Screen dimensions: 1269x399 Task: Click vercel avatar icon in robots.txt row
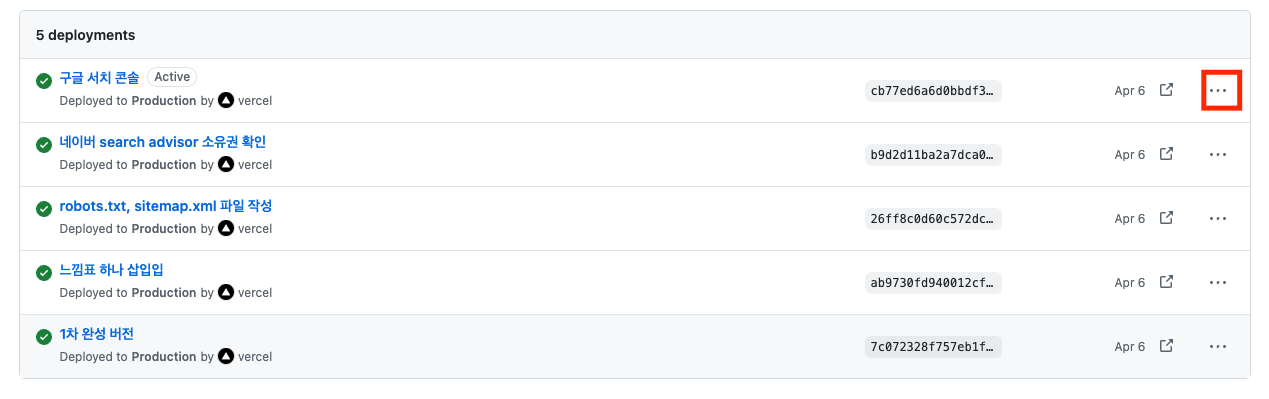(226, 228)
